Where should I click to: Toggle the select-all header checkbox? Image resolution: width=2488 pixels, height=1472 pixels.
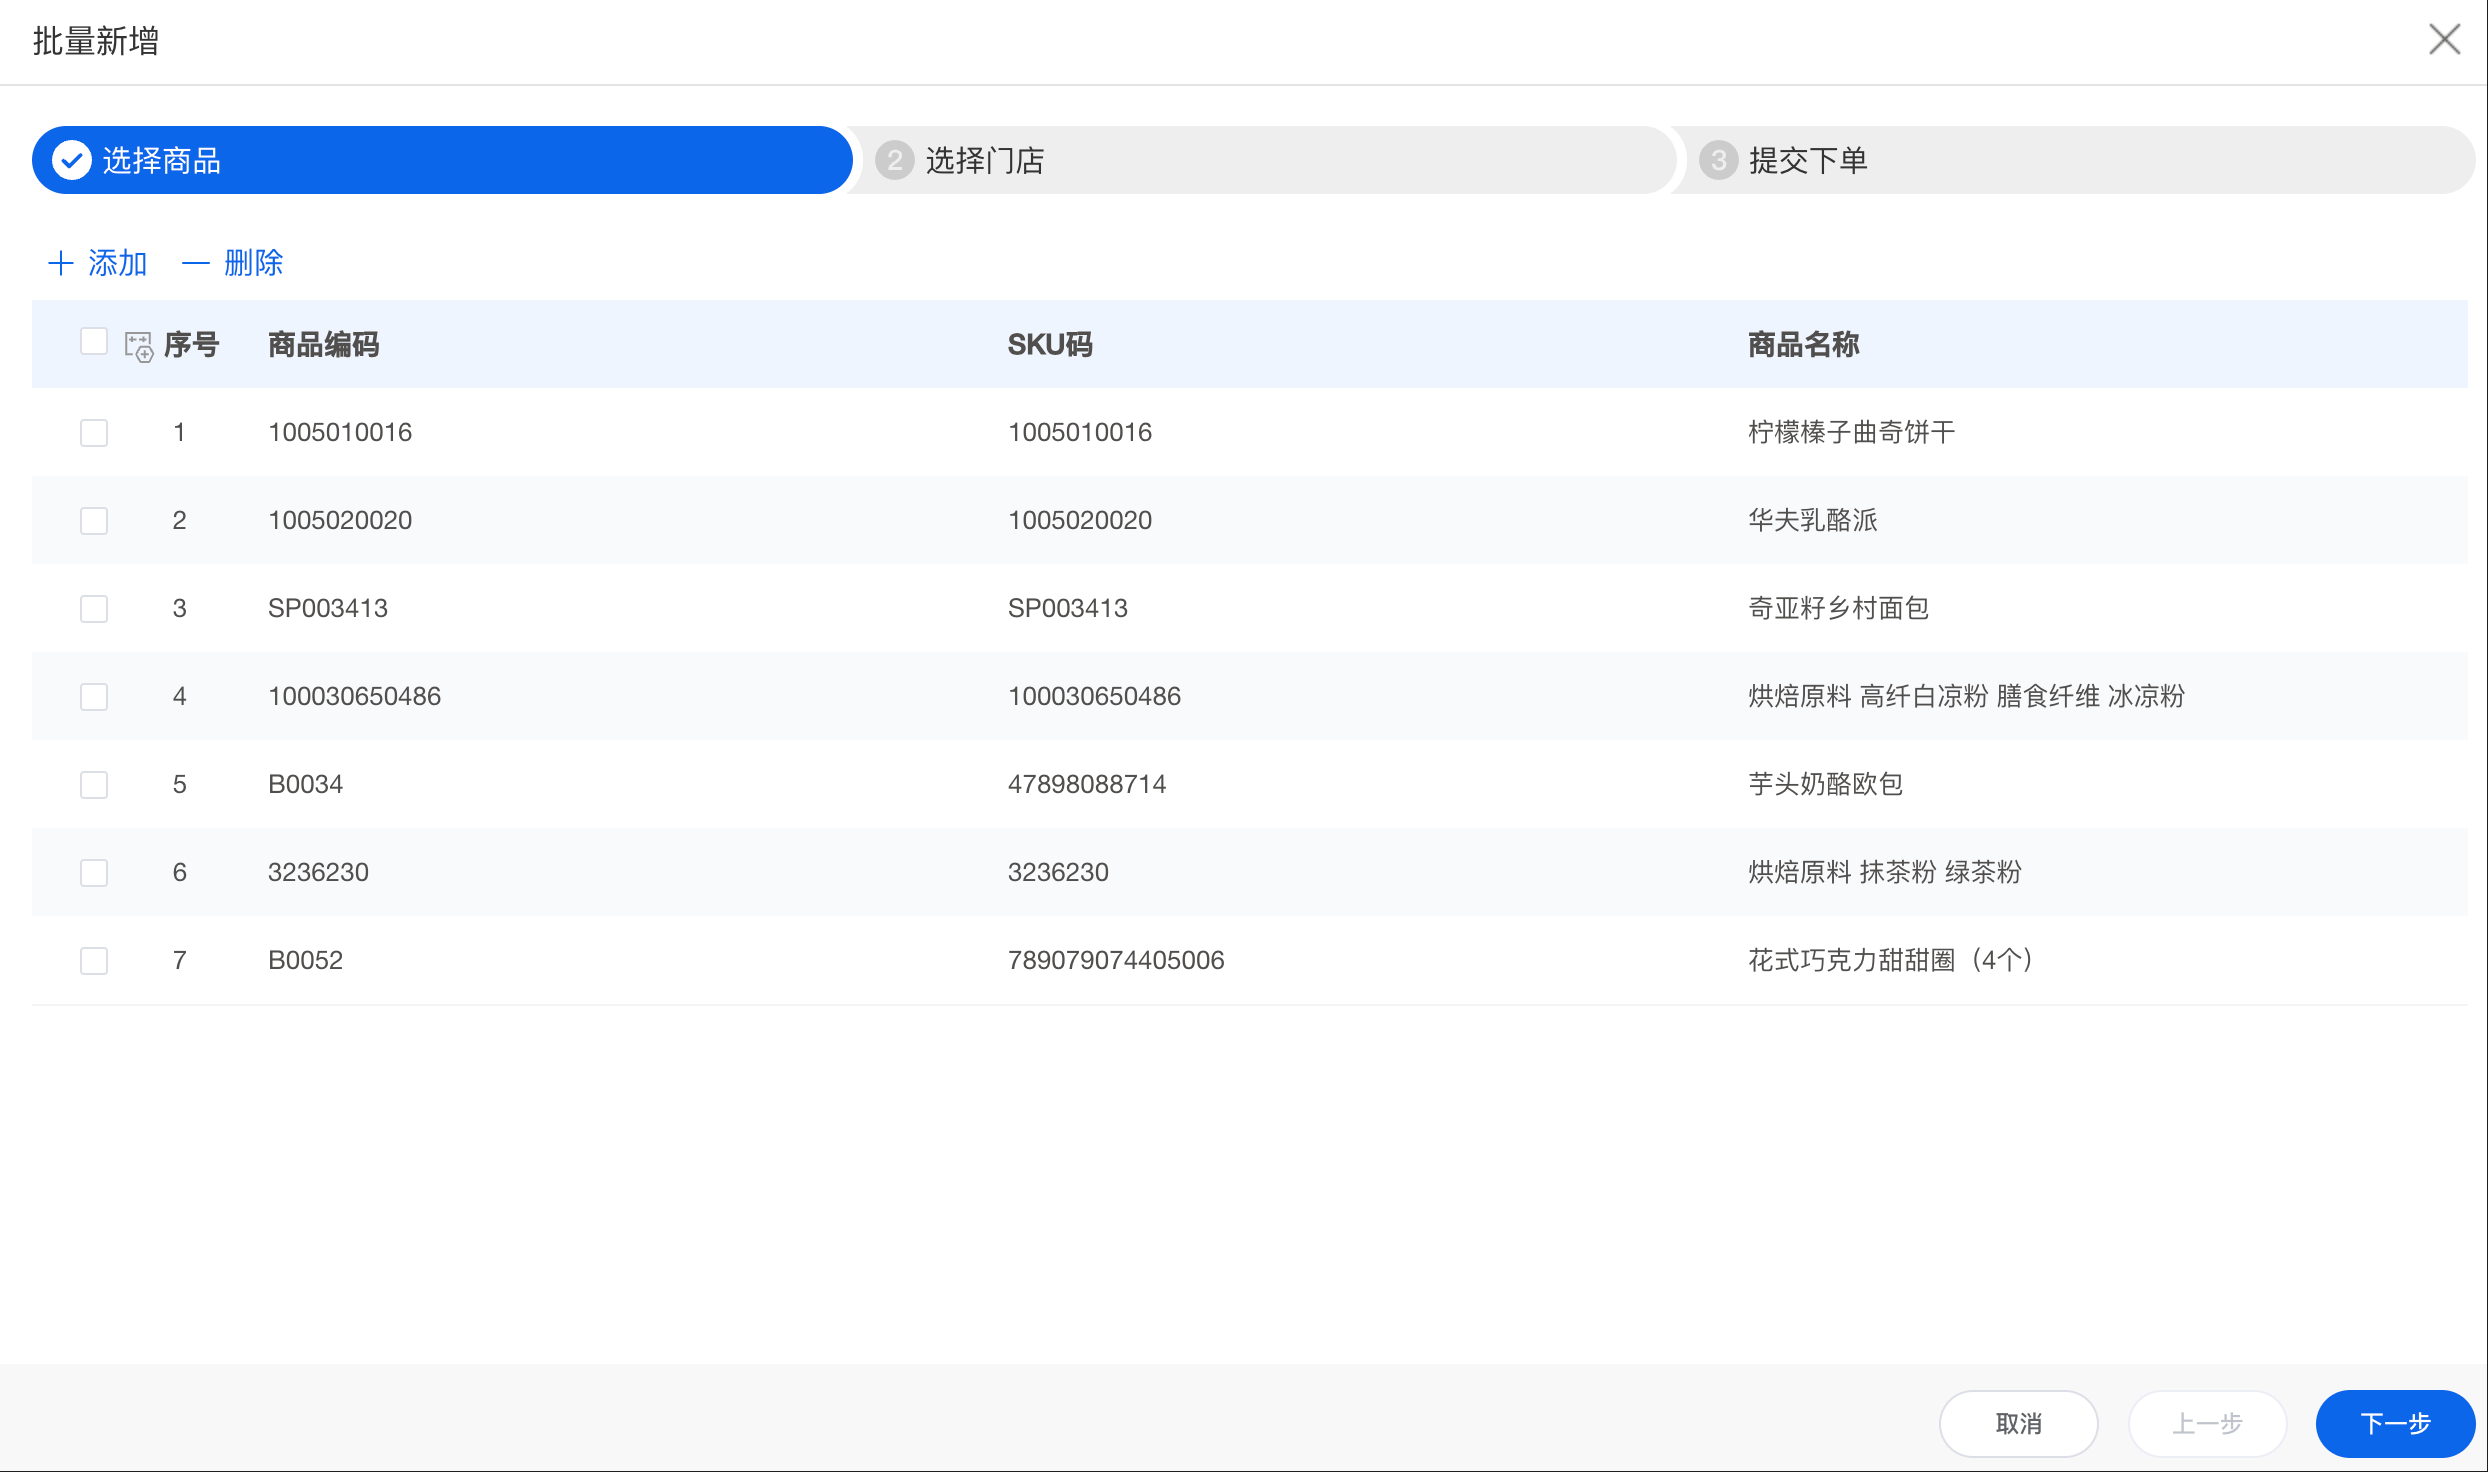click(x=94, y=342)
